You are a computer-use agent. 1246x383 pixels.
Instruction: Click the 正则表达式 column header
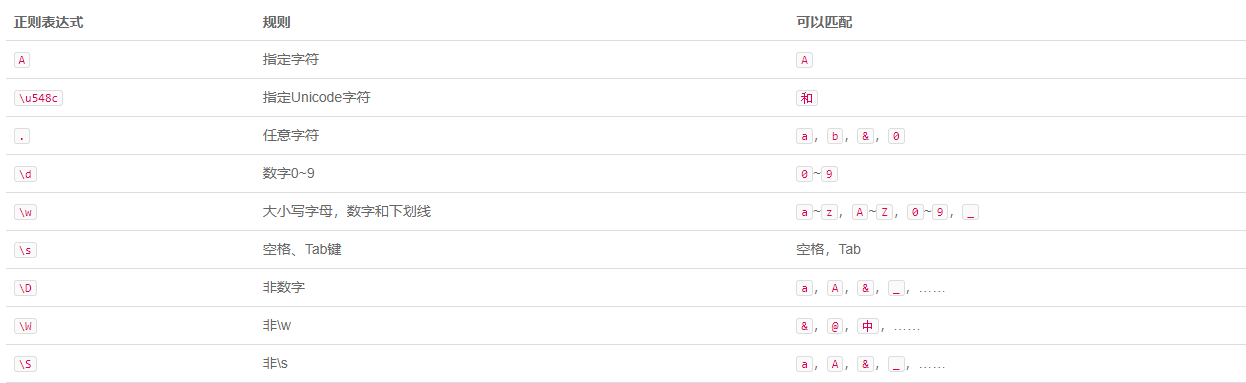pos(48,22)
